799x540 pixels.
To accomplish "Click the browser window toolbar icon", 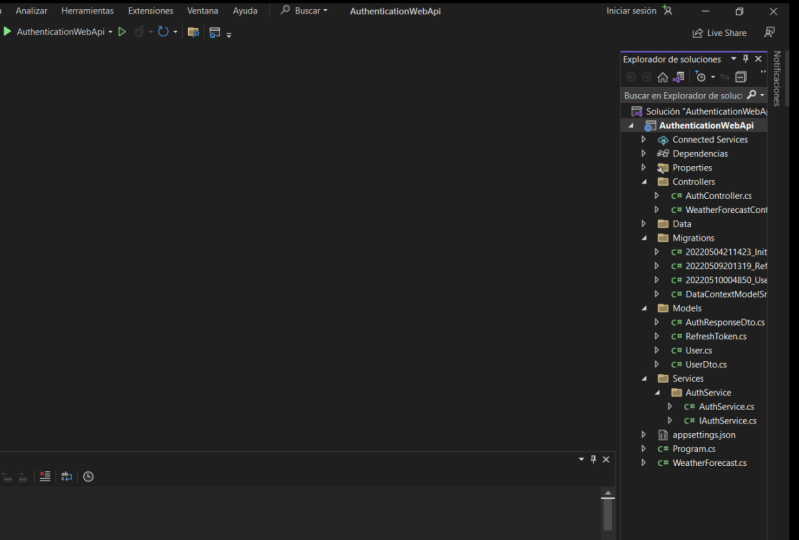I will (215, 32).
